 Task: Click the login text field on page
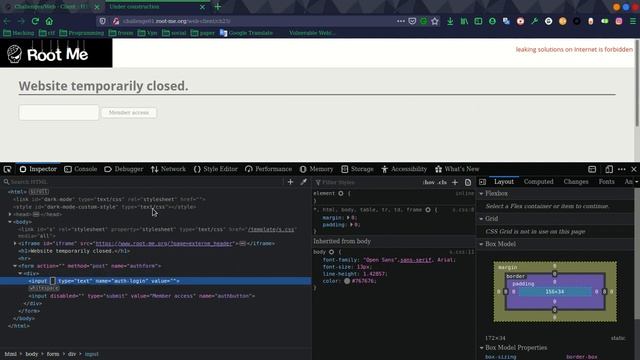coord(59,112)
